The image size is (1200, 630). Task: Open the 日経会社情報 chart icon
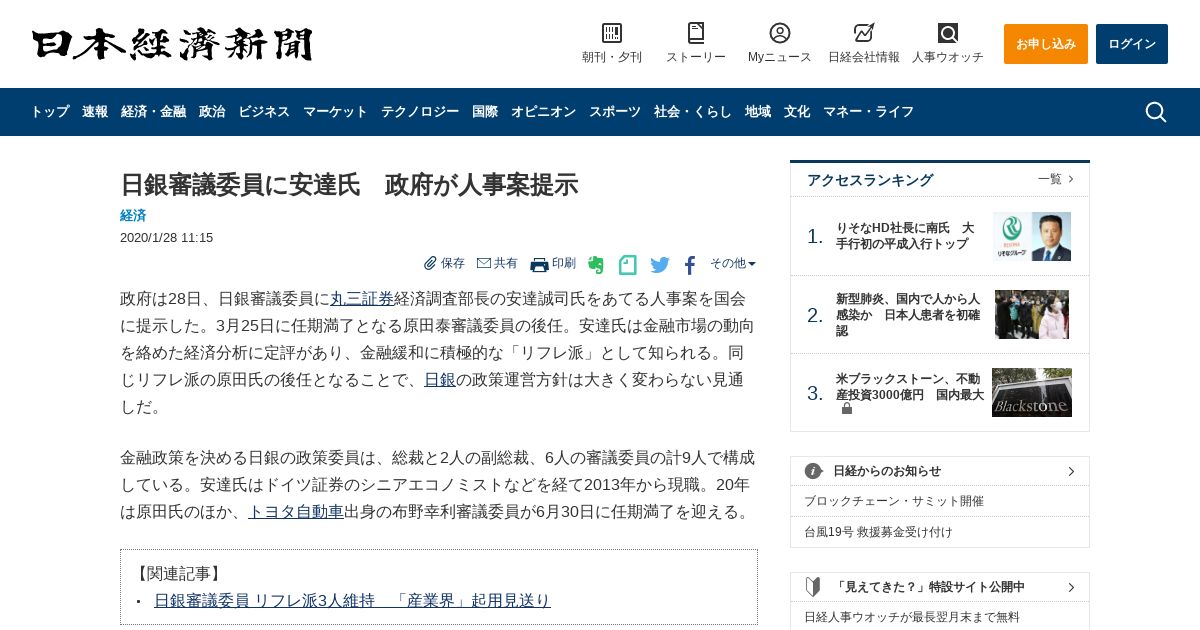pyautogui.click(x=864, y=33)
